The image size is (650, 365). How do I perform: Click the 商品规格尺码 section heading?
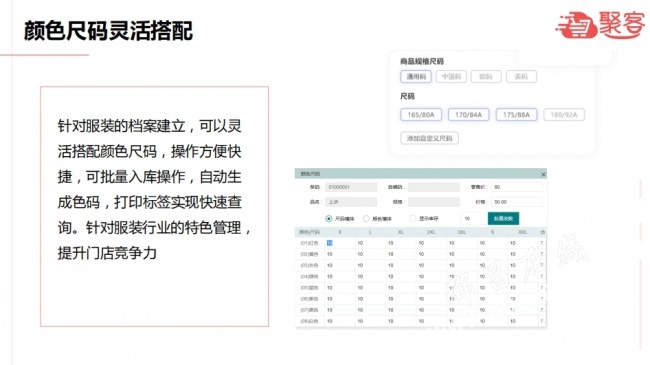[422, 61]
